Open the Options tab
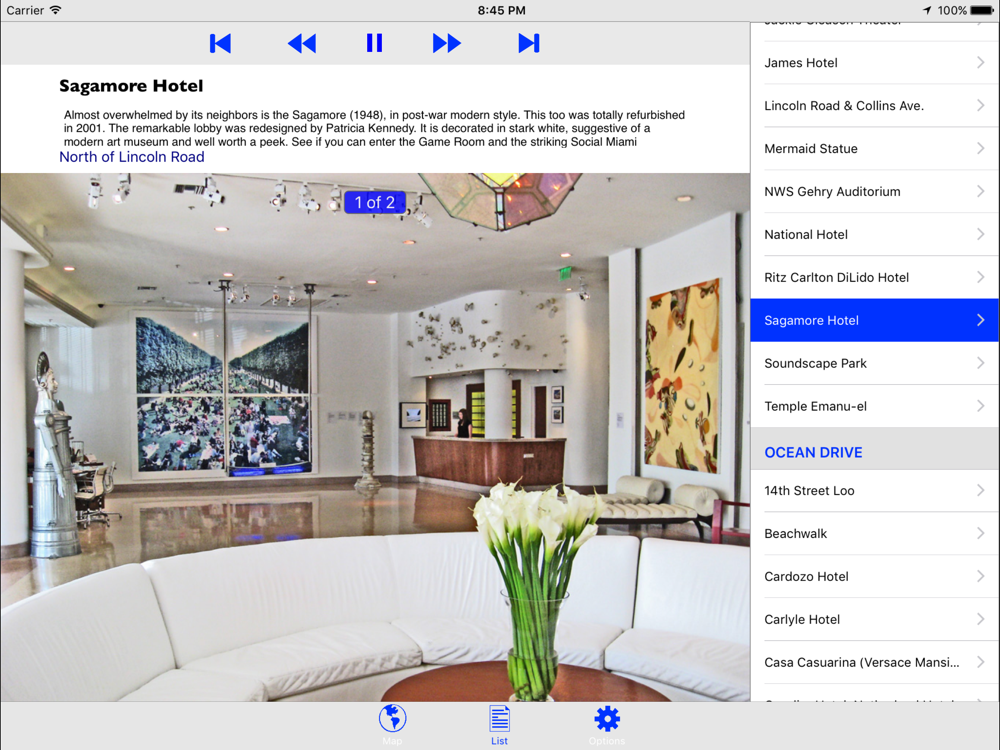This screenshot has height=750, width=1000. pos(607,725)
